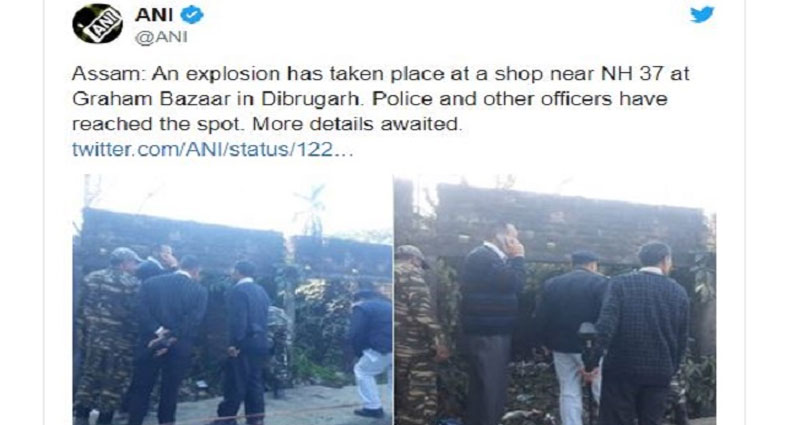Open the @ANI handle
The width and height of the screenshot is (790, 425).
[x=161, y=37]
